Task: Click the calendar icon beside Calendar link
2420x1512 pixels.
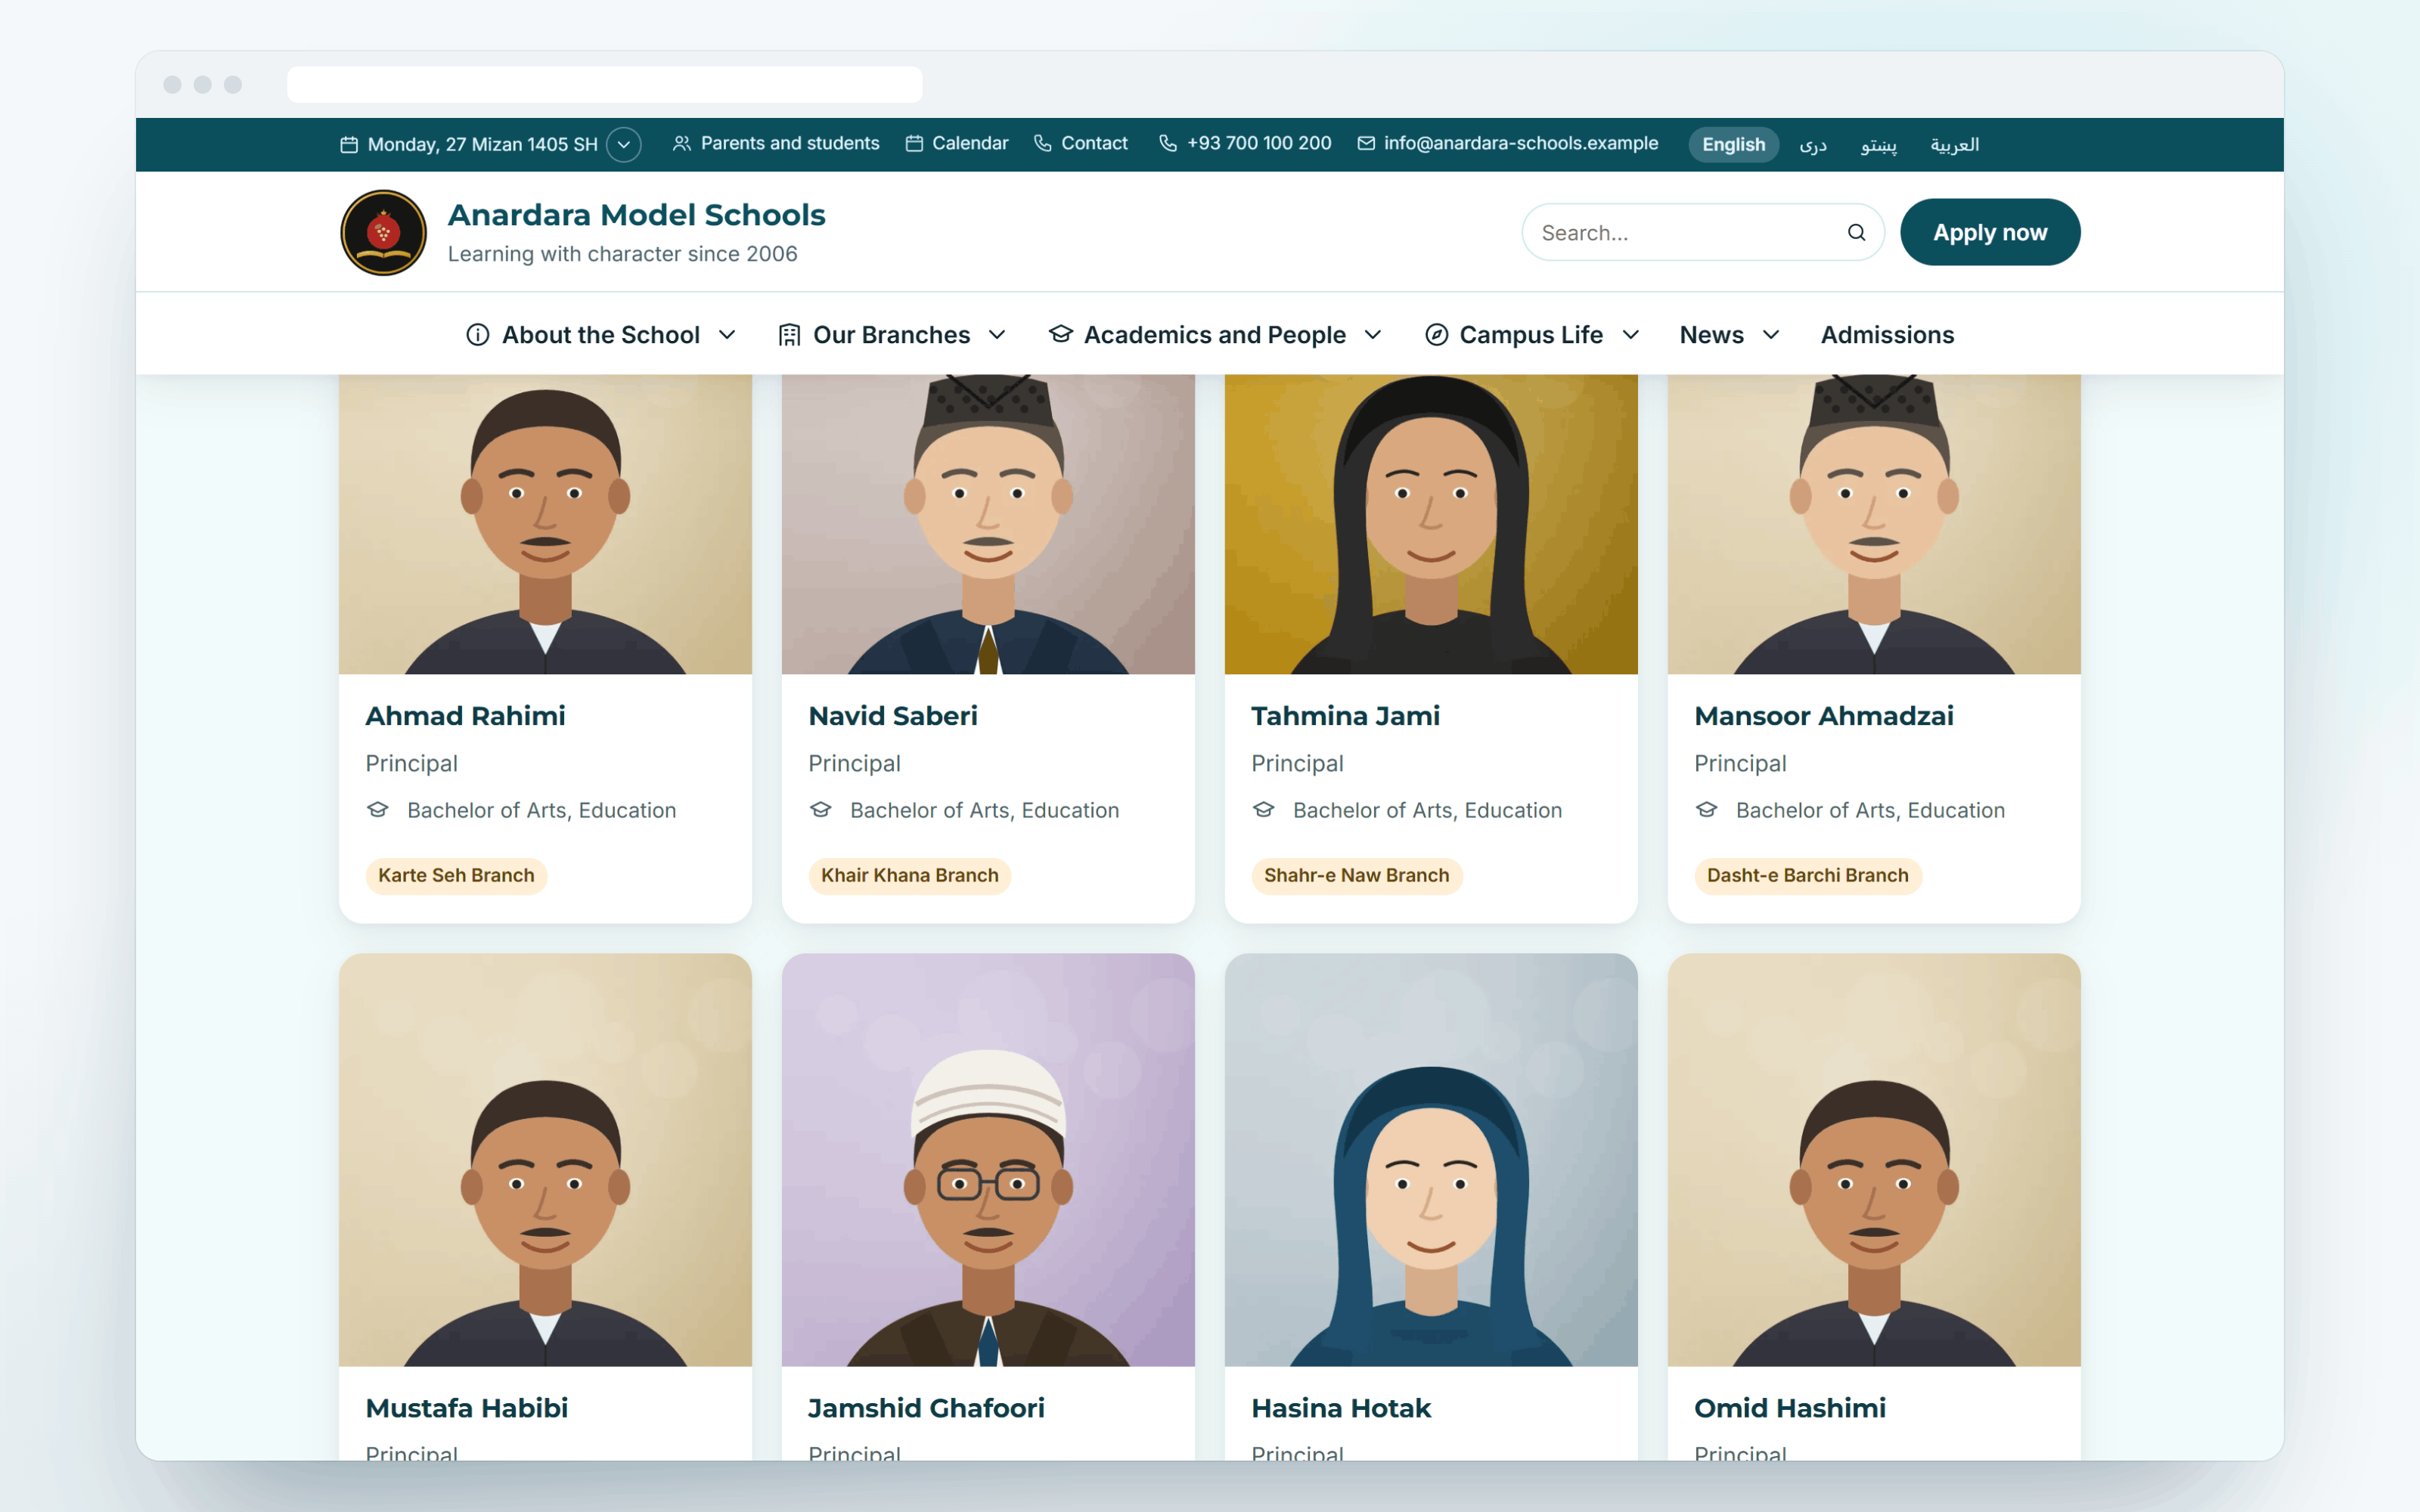Action: 914,144
